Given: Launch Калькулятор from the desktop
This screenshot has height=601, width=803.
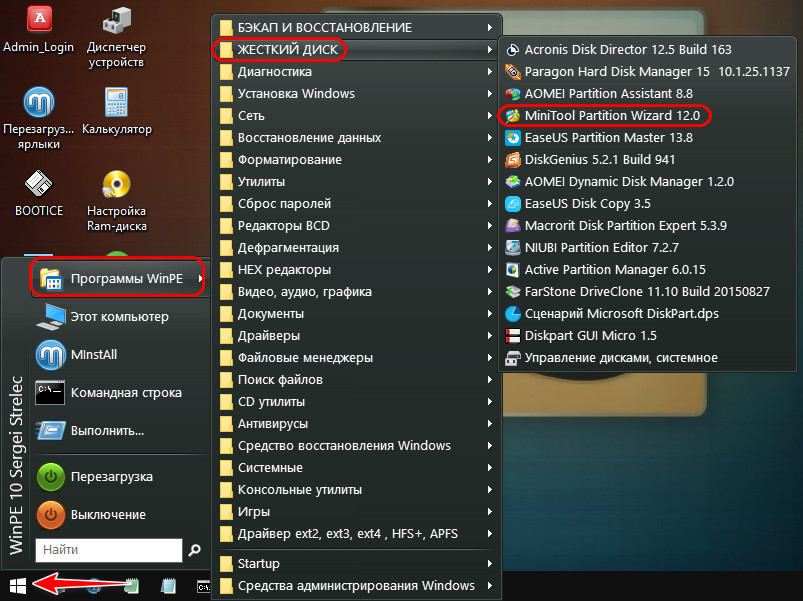Looking at the screenshot, I should point(116,111).
